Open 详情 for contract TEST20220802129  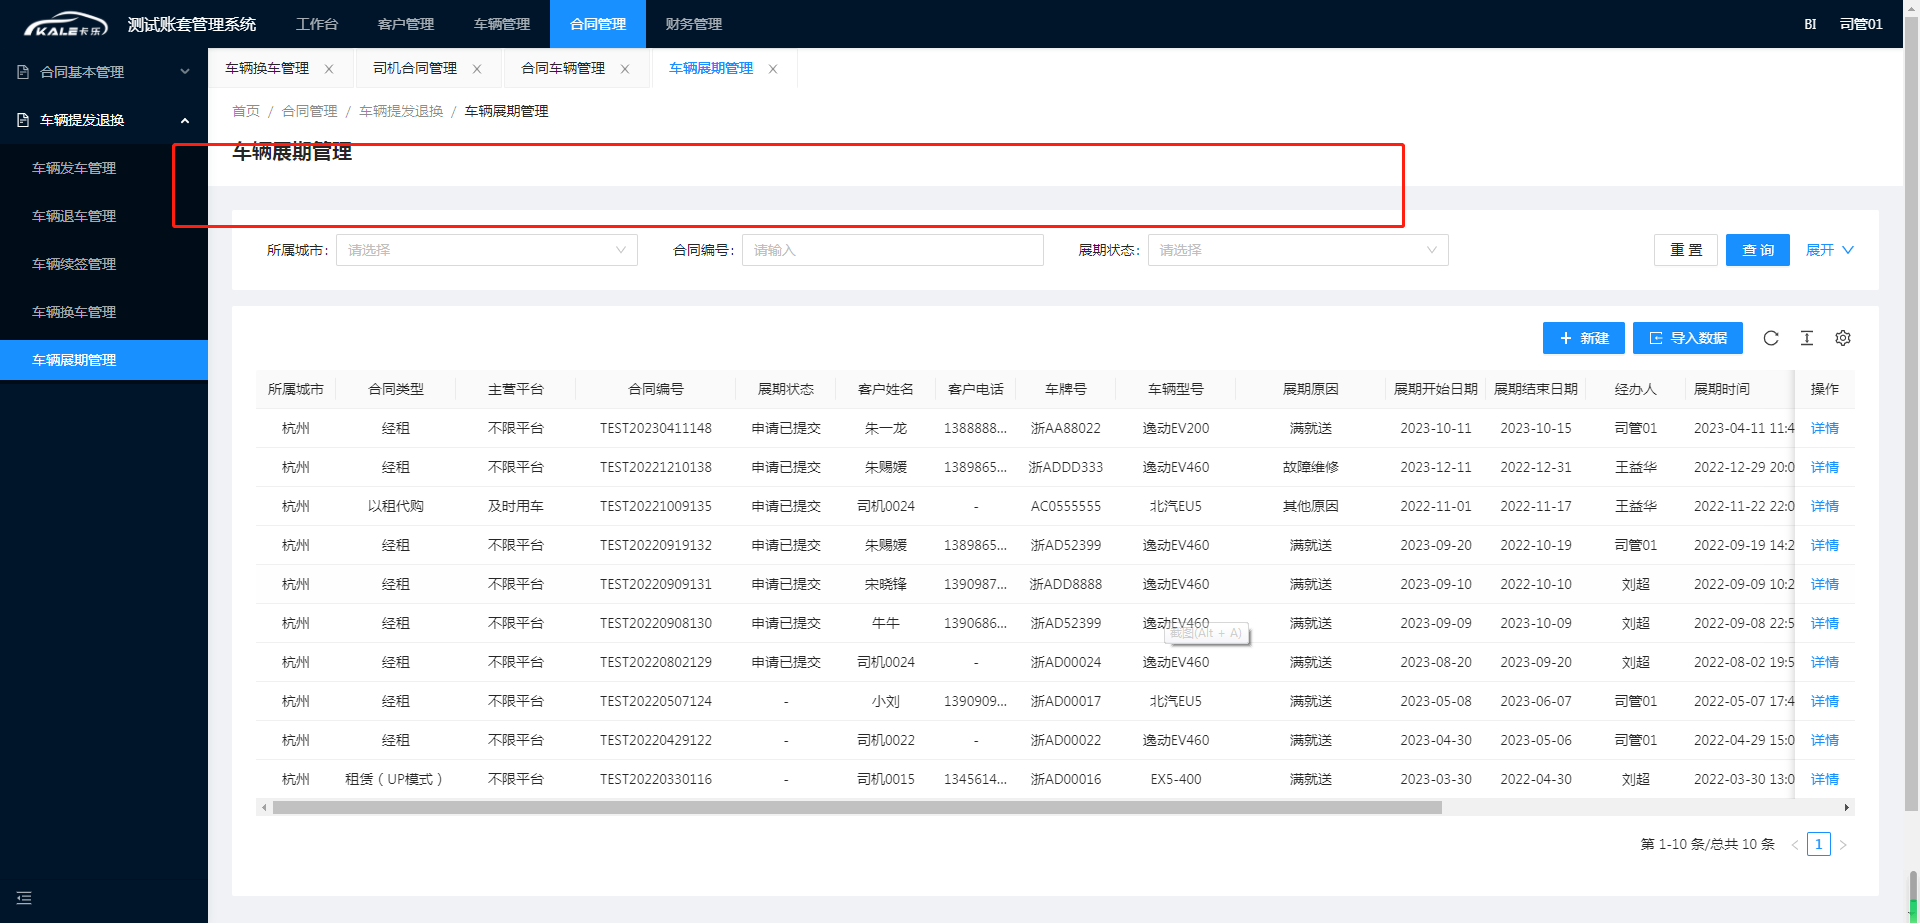(1825, 662)
